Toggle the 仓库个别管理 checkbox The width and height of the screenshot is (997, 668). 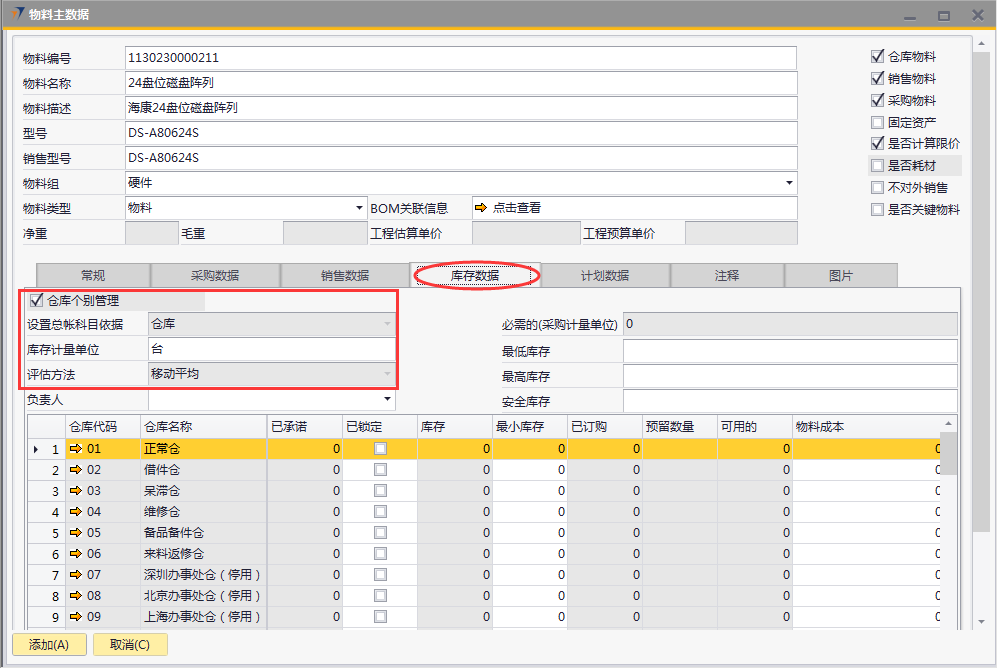(x=37, y=299)
